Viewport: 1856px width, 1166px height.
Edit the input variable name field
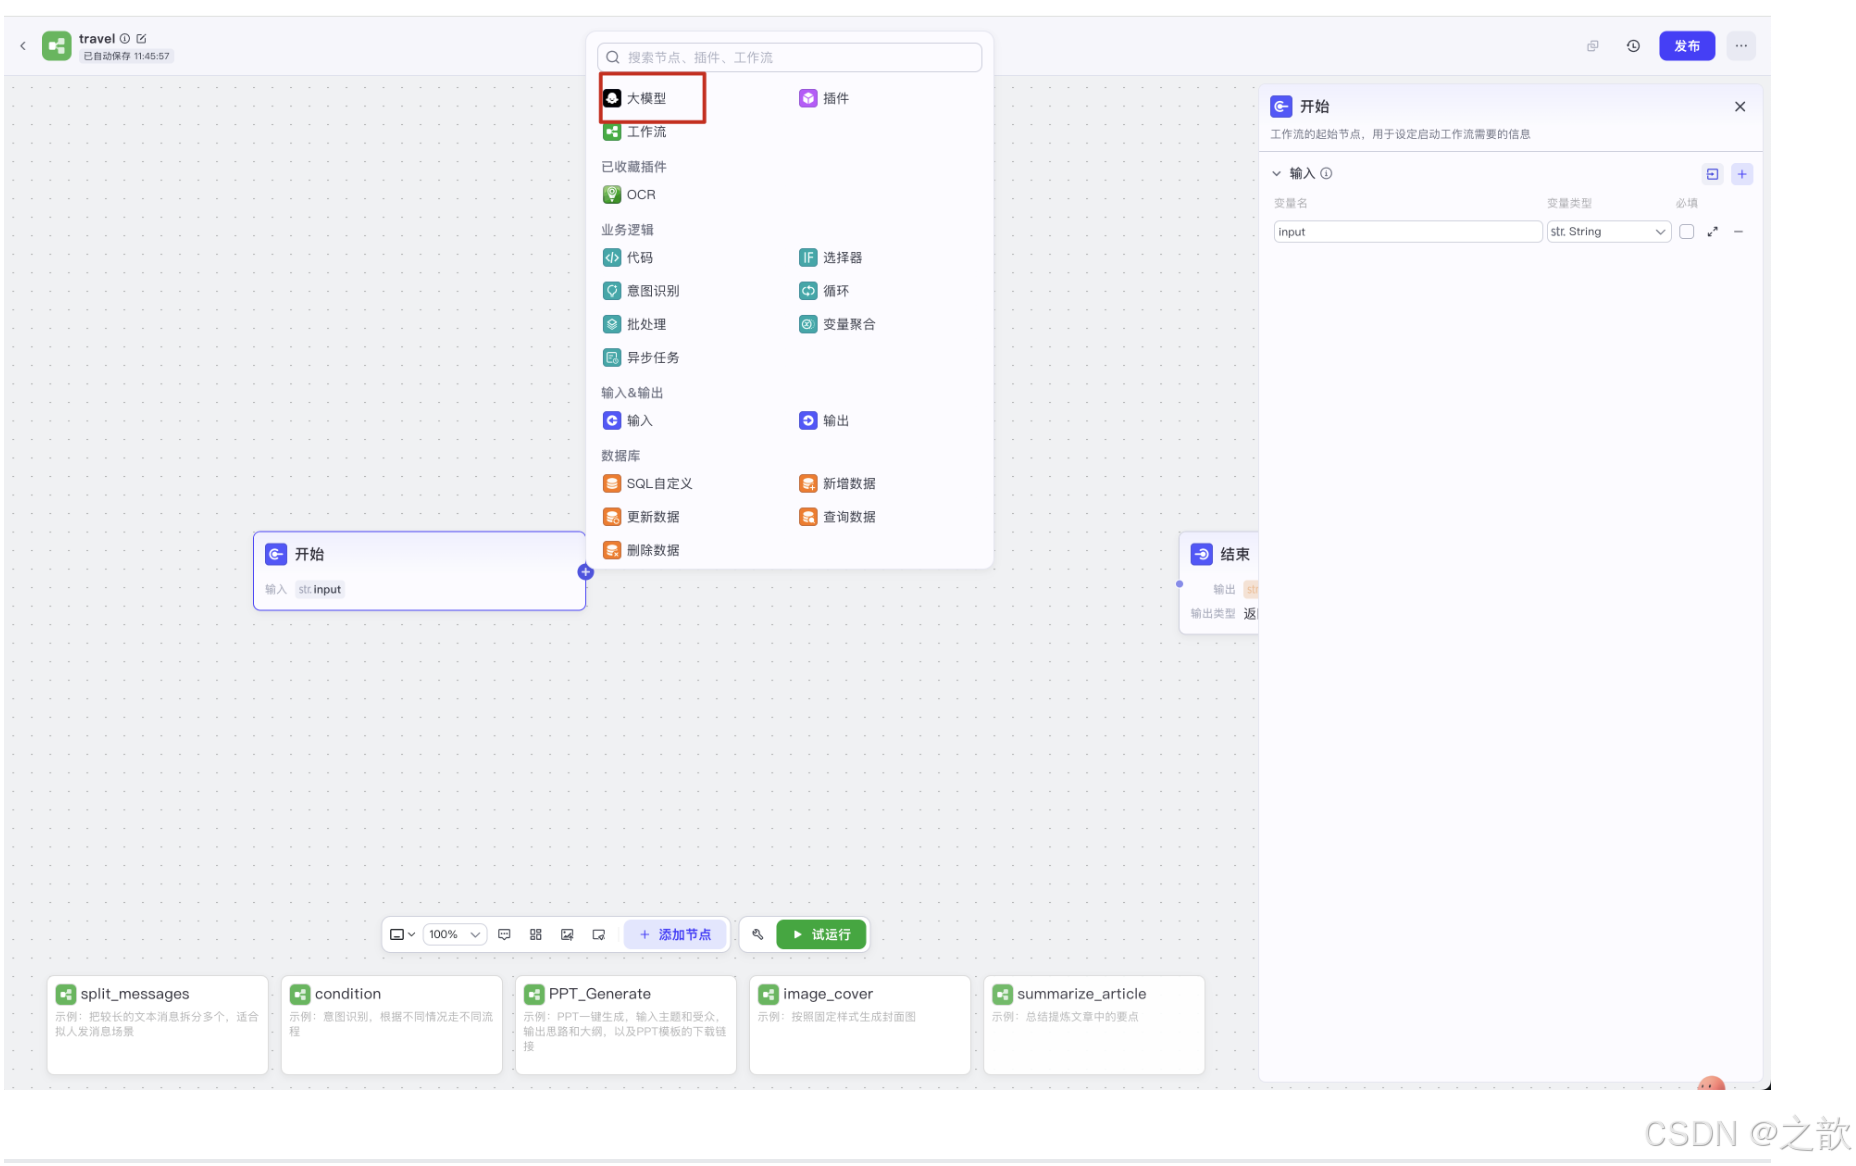1407,232
